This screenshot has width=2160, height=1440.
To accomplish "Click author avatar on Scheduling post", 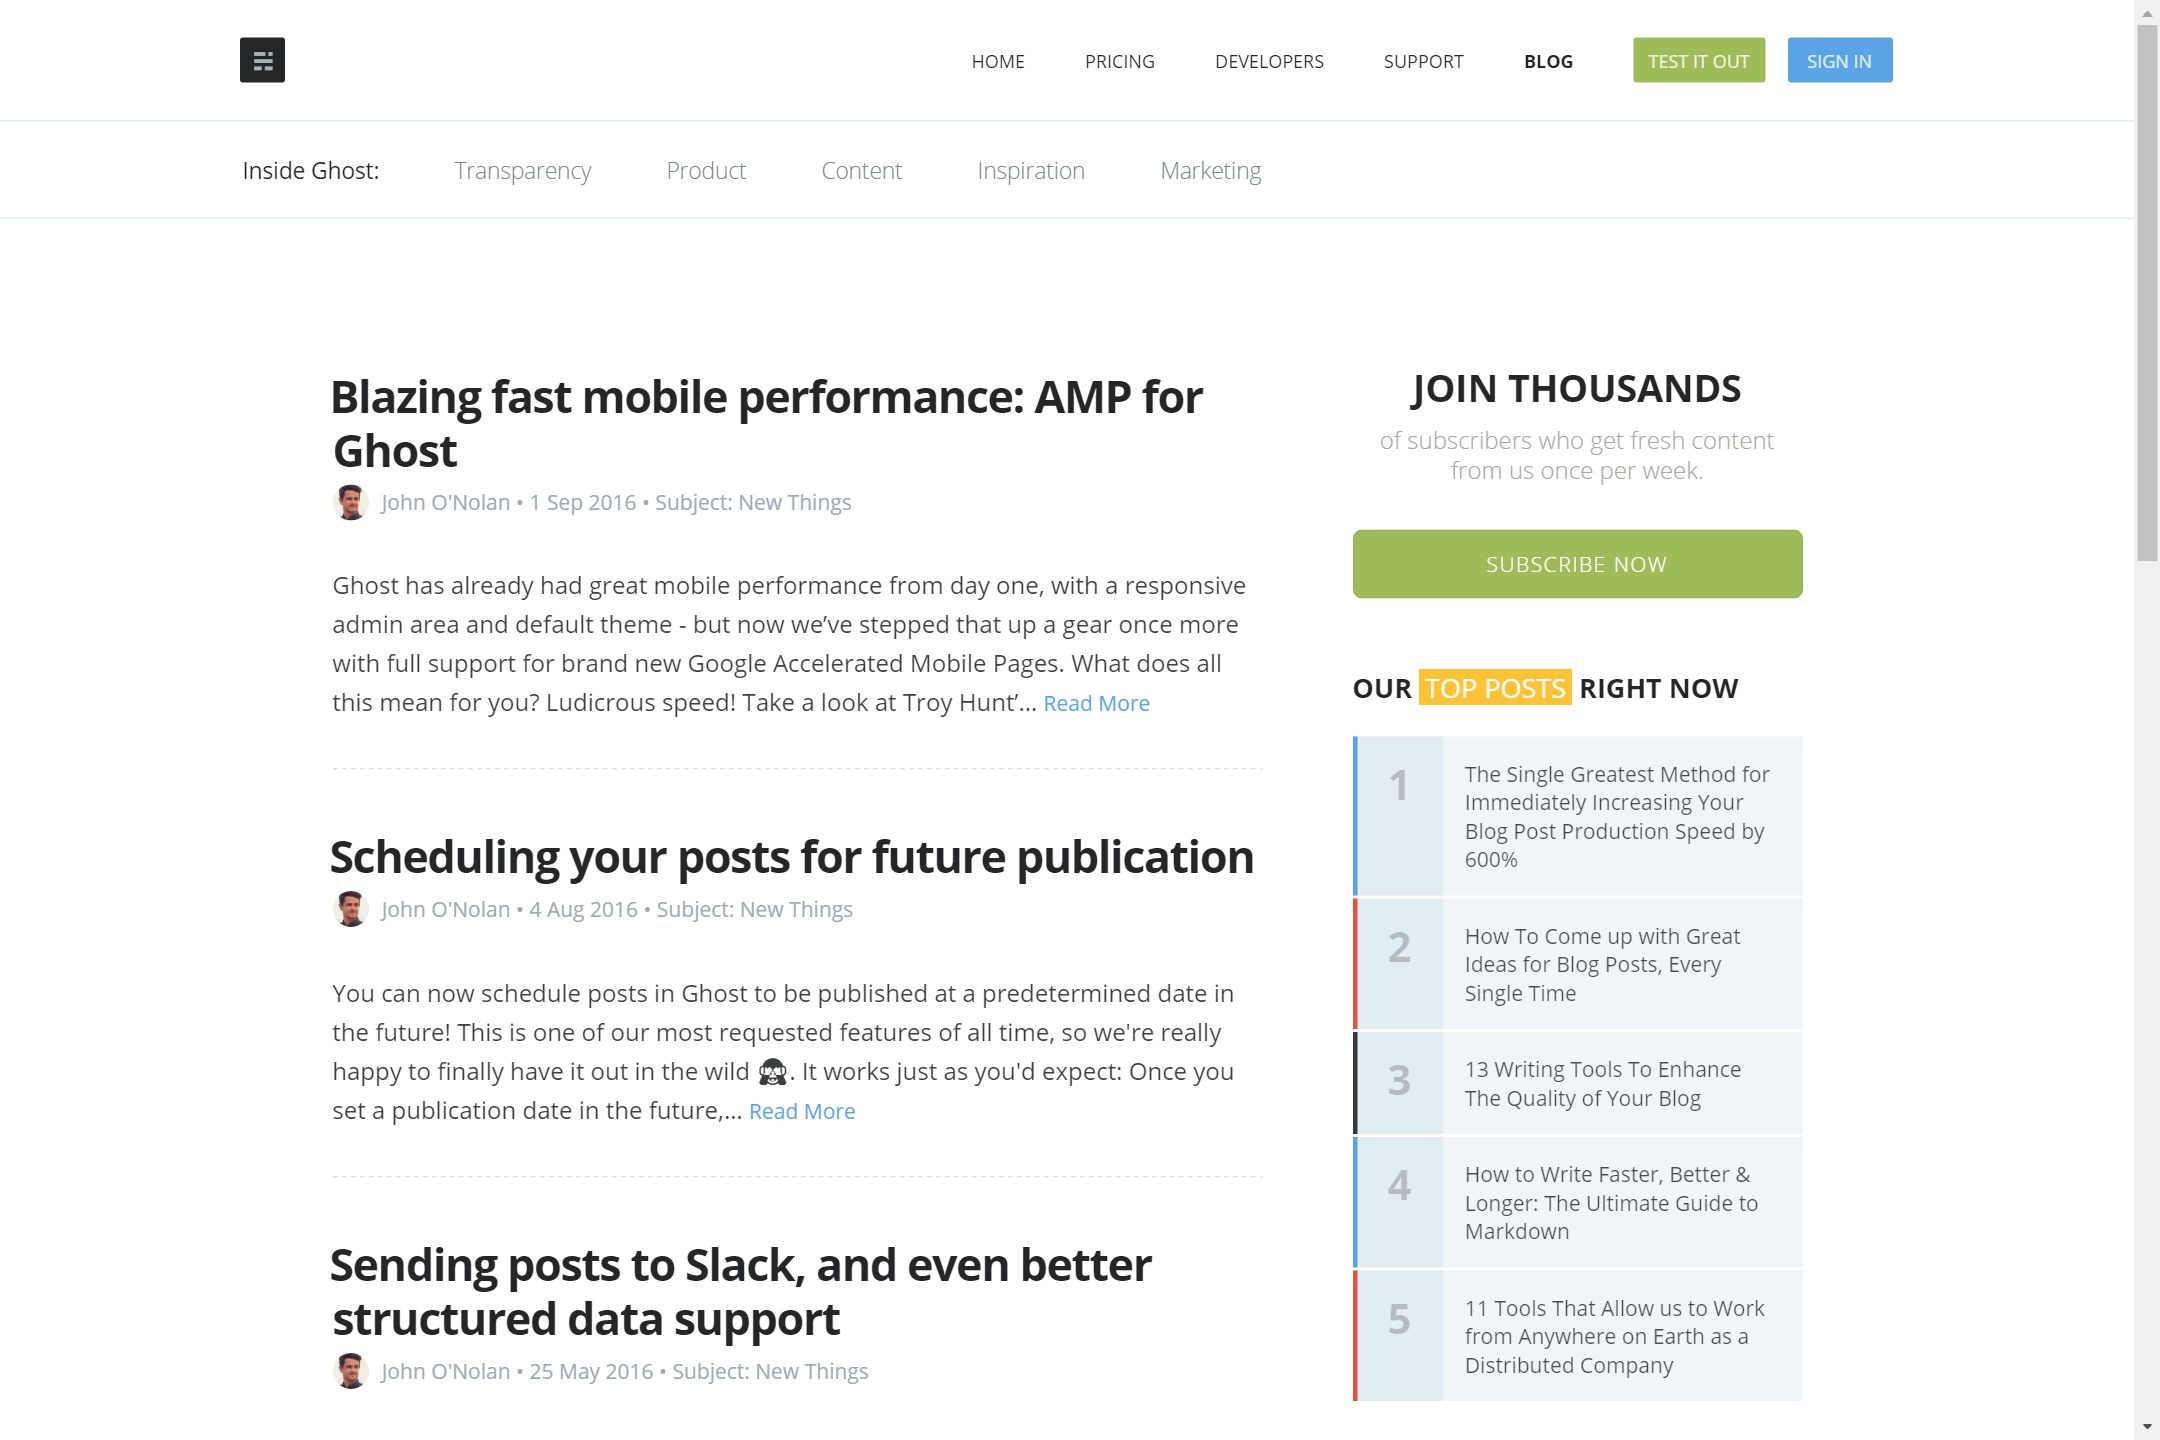I will click(x=350, y=909).
